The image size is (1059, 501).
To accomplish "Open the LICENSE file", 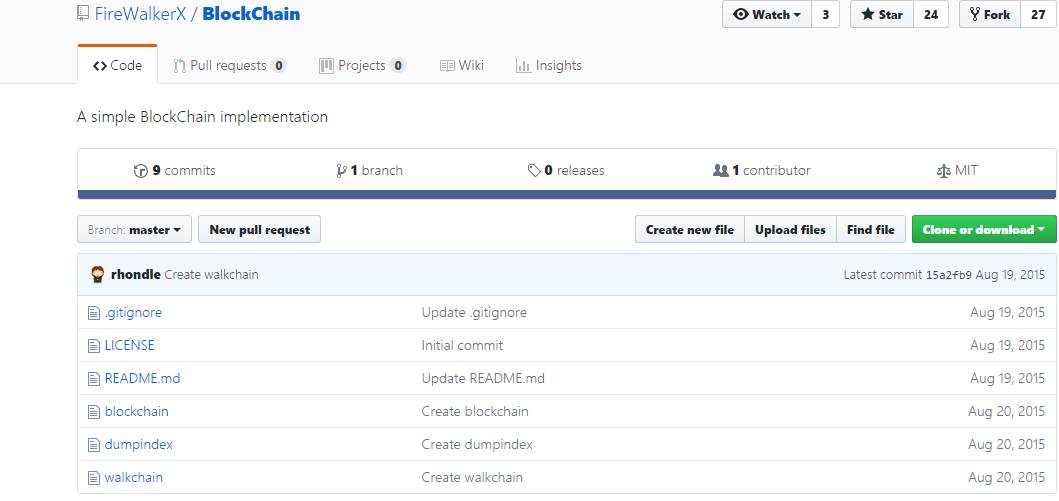I will click(x=130, y=345).
